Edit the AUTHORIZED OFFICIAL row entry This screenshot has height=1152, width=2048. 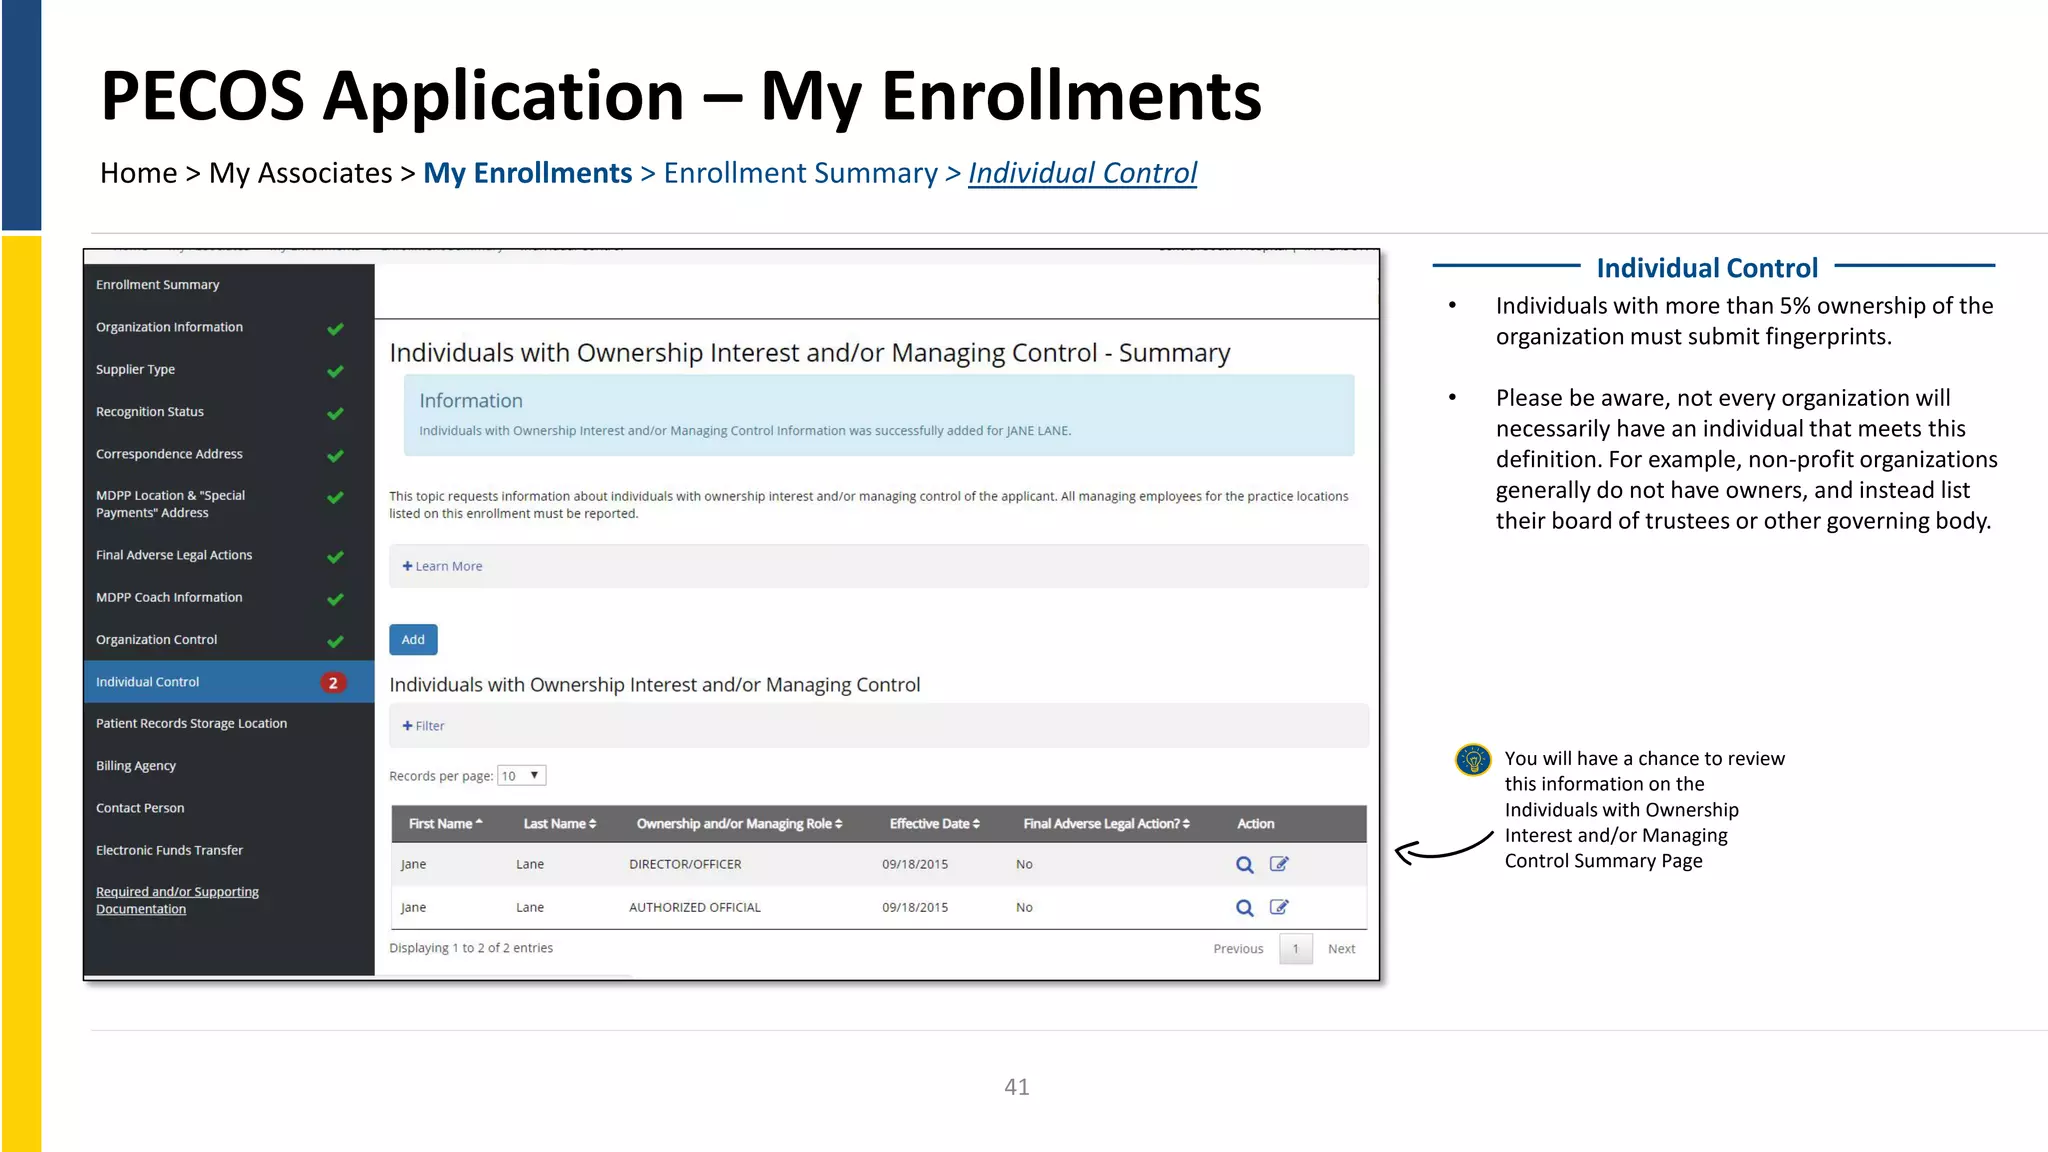pyautogui.click(x=1279, y=907)
